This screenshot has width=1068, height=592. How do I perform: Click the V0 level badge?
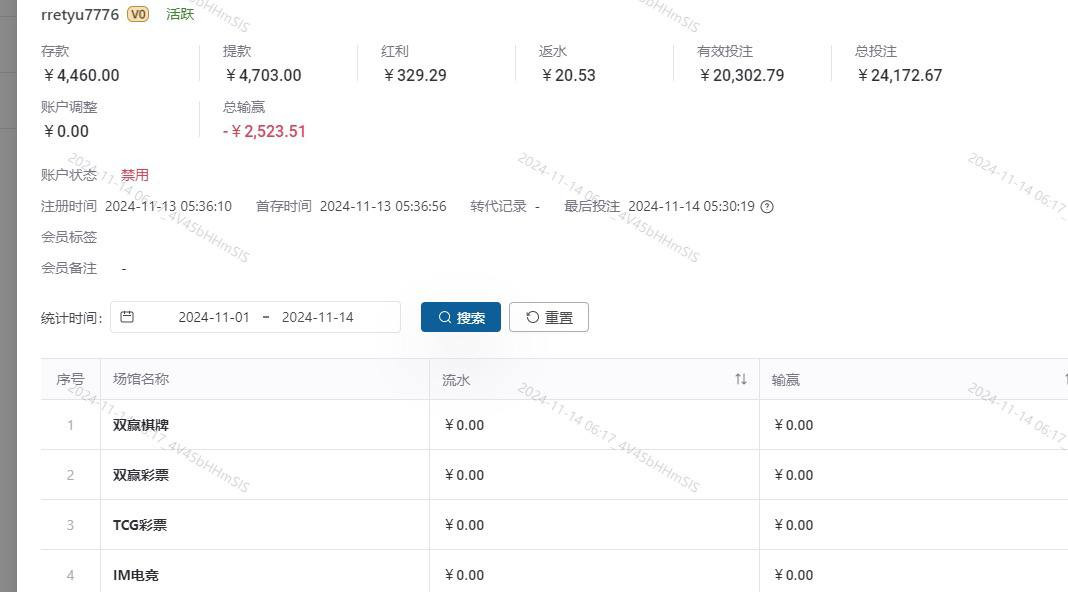(138, 14)
